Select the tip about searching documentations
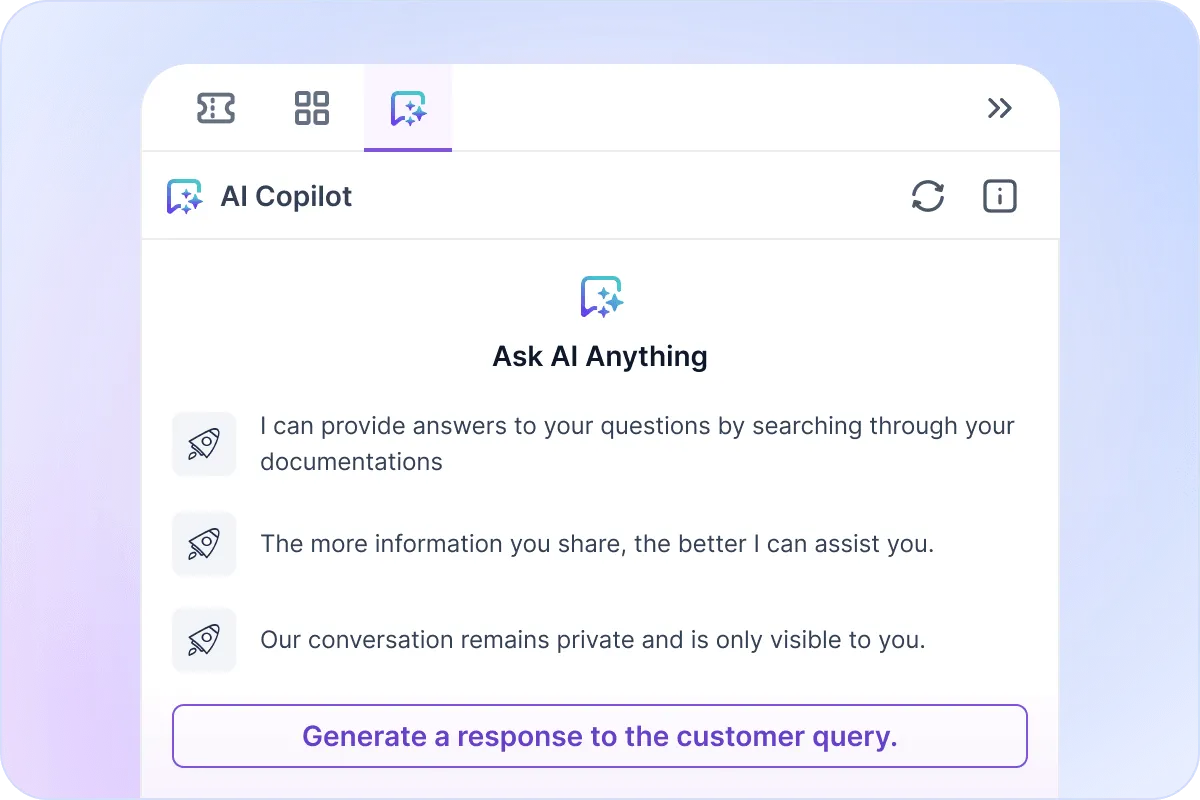Image resolution: width=1200 pixels, height=800 pixels. pyautogui.click(x=636, y=443)
